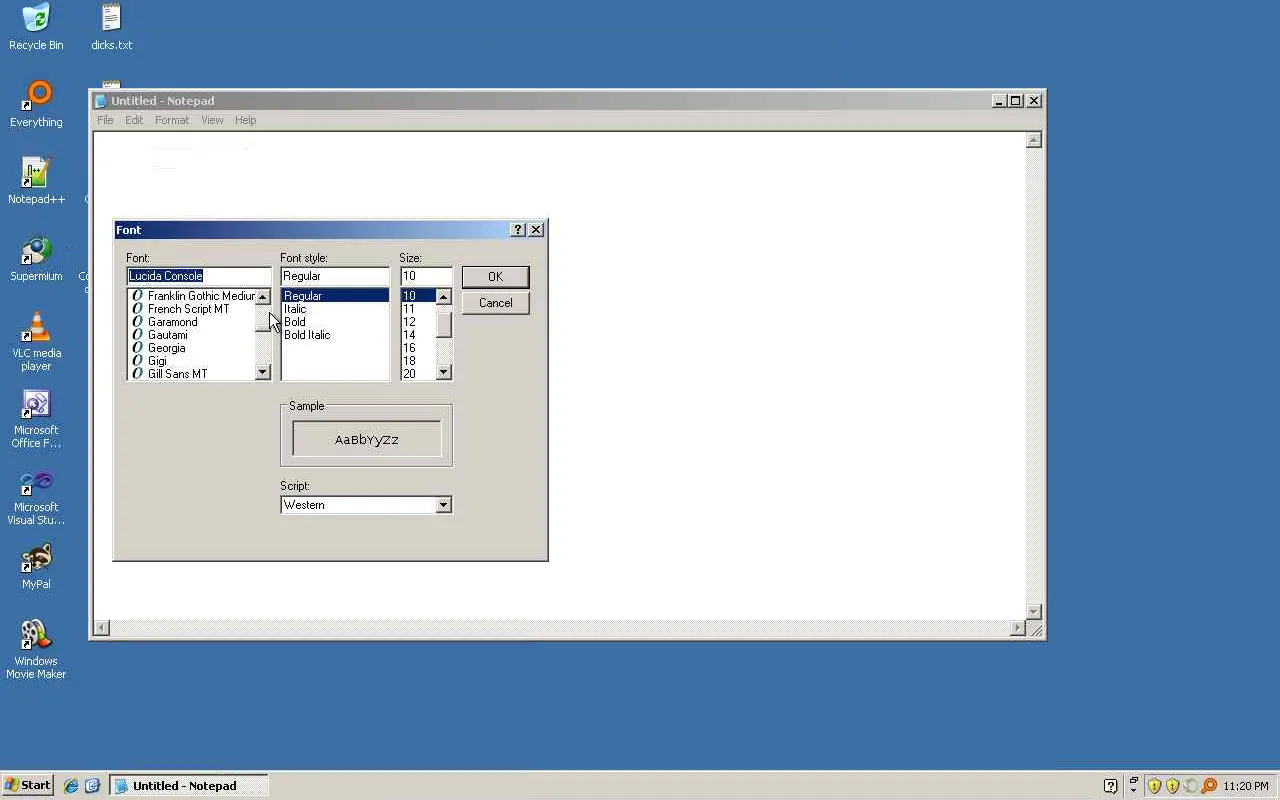Image resolution: width=1280 pixels, height=800 pixels.
Task: Select size 14 in the Size list
Action: pos(419,335)
